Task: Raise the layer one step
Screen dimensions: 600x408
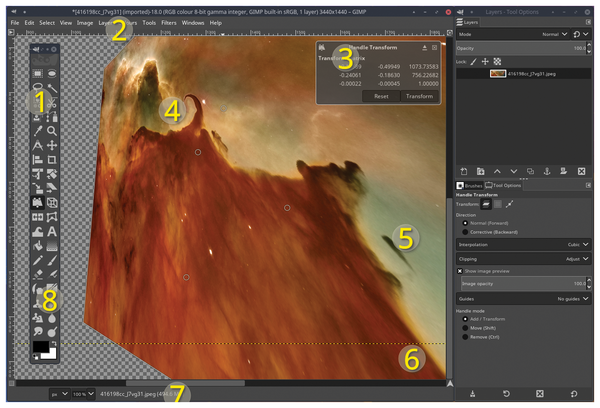Action: pos(497,171)
